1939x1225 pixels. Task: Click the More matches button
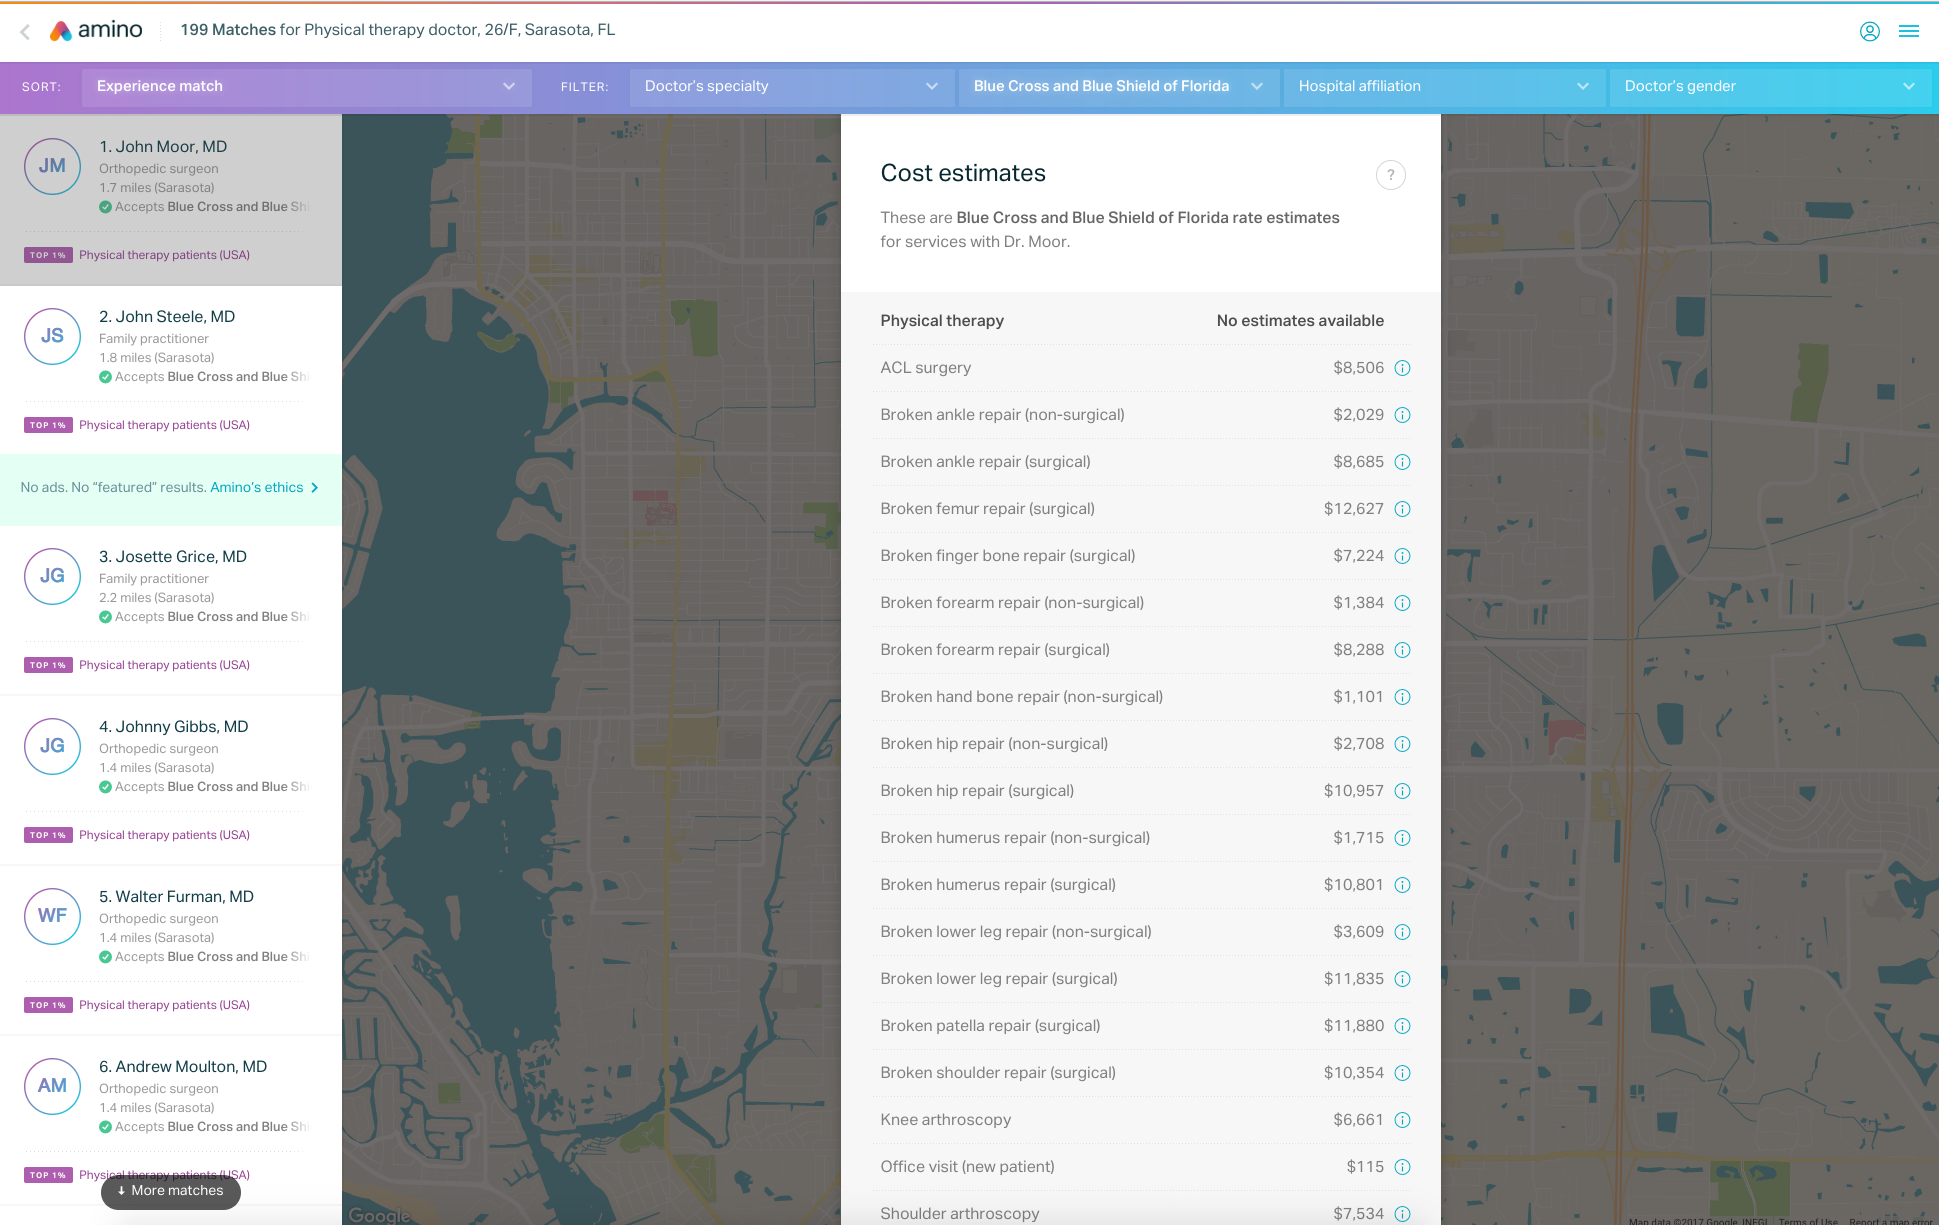pyautogui.click(x=171, y=1191)
